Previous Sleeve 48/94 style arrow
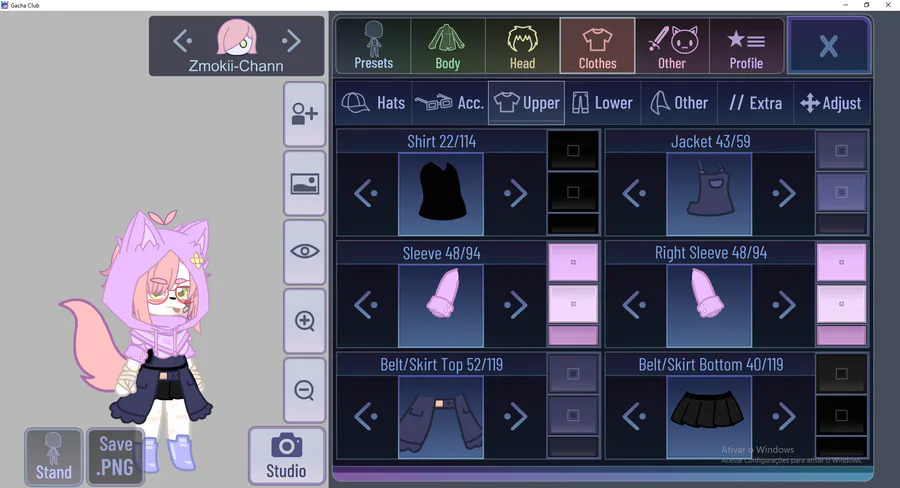Image resolution: width=900 pixels, height=488 pixels. click(x=366, y=305)
